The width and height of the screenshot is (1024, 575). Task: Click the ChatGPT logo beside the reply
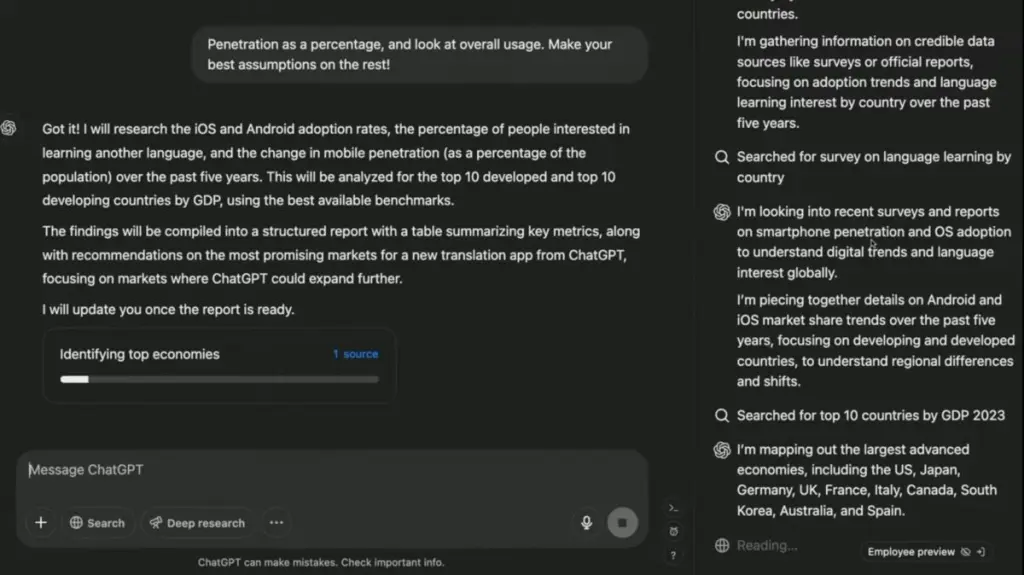pos(8,128)
